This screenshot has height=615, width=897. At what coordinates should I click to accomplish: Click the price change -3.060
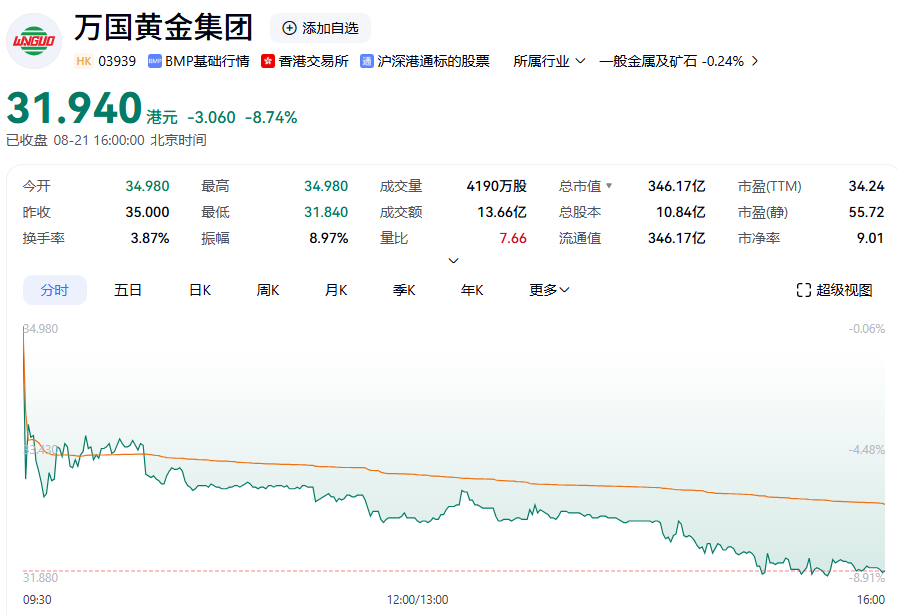pos(212,117)
